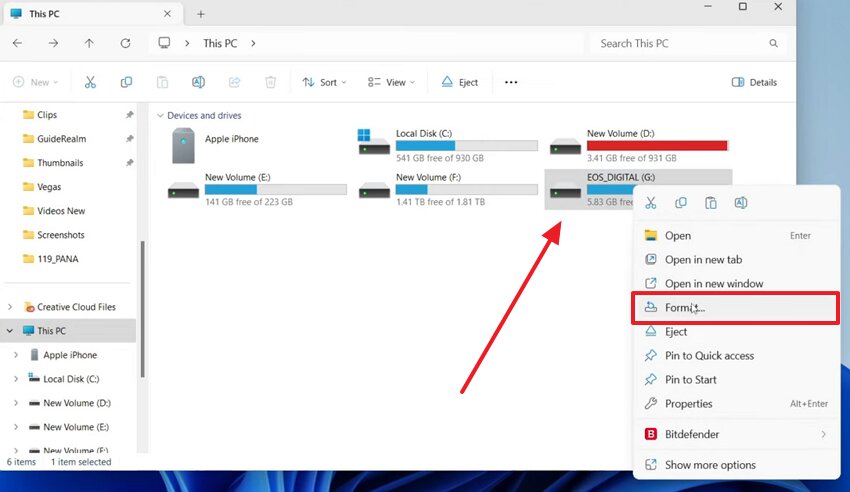Screen dimensions: 850x492
Task: Expand New Volume (D:) tree node
Action: pyautogui.click(x=16, y=403)
